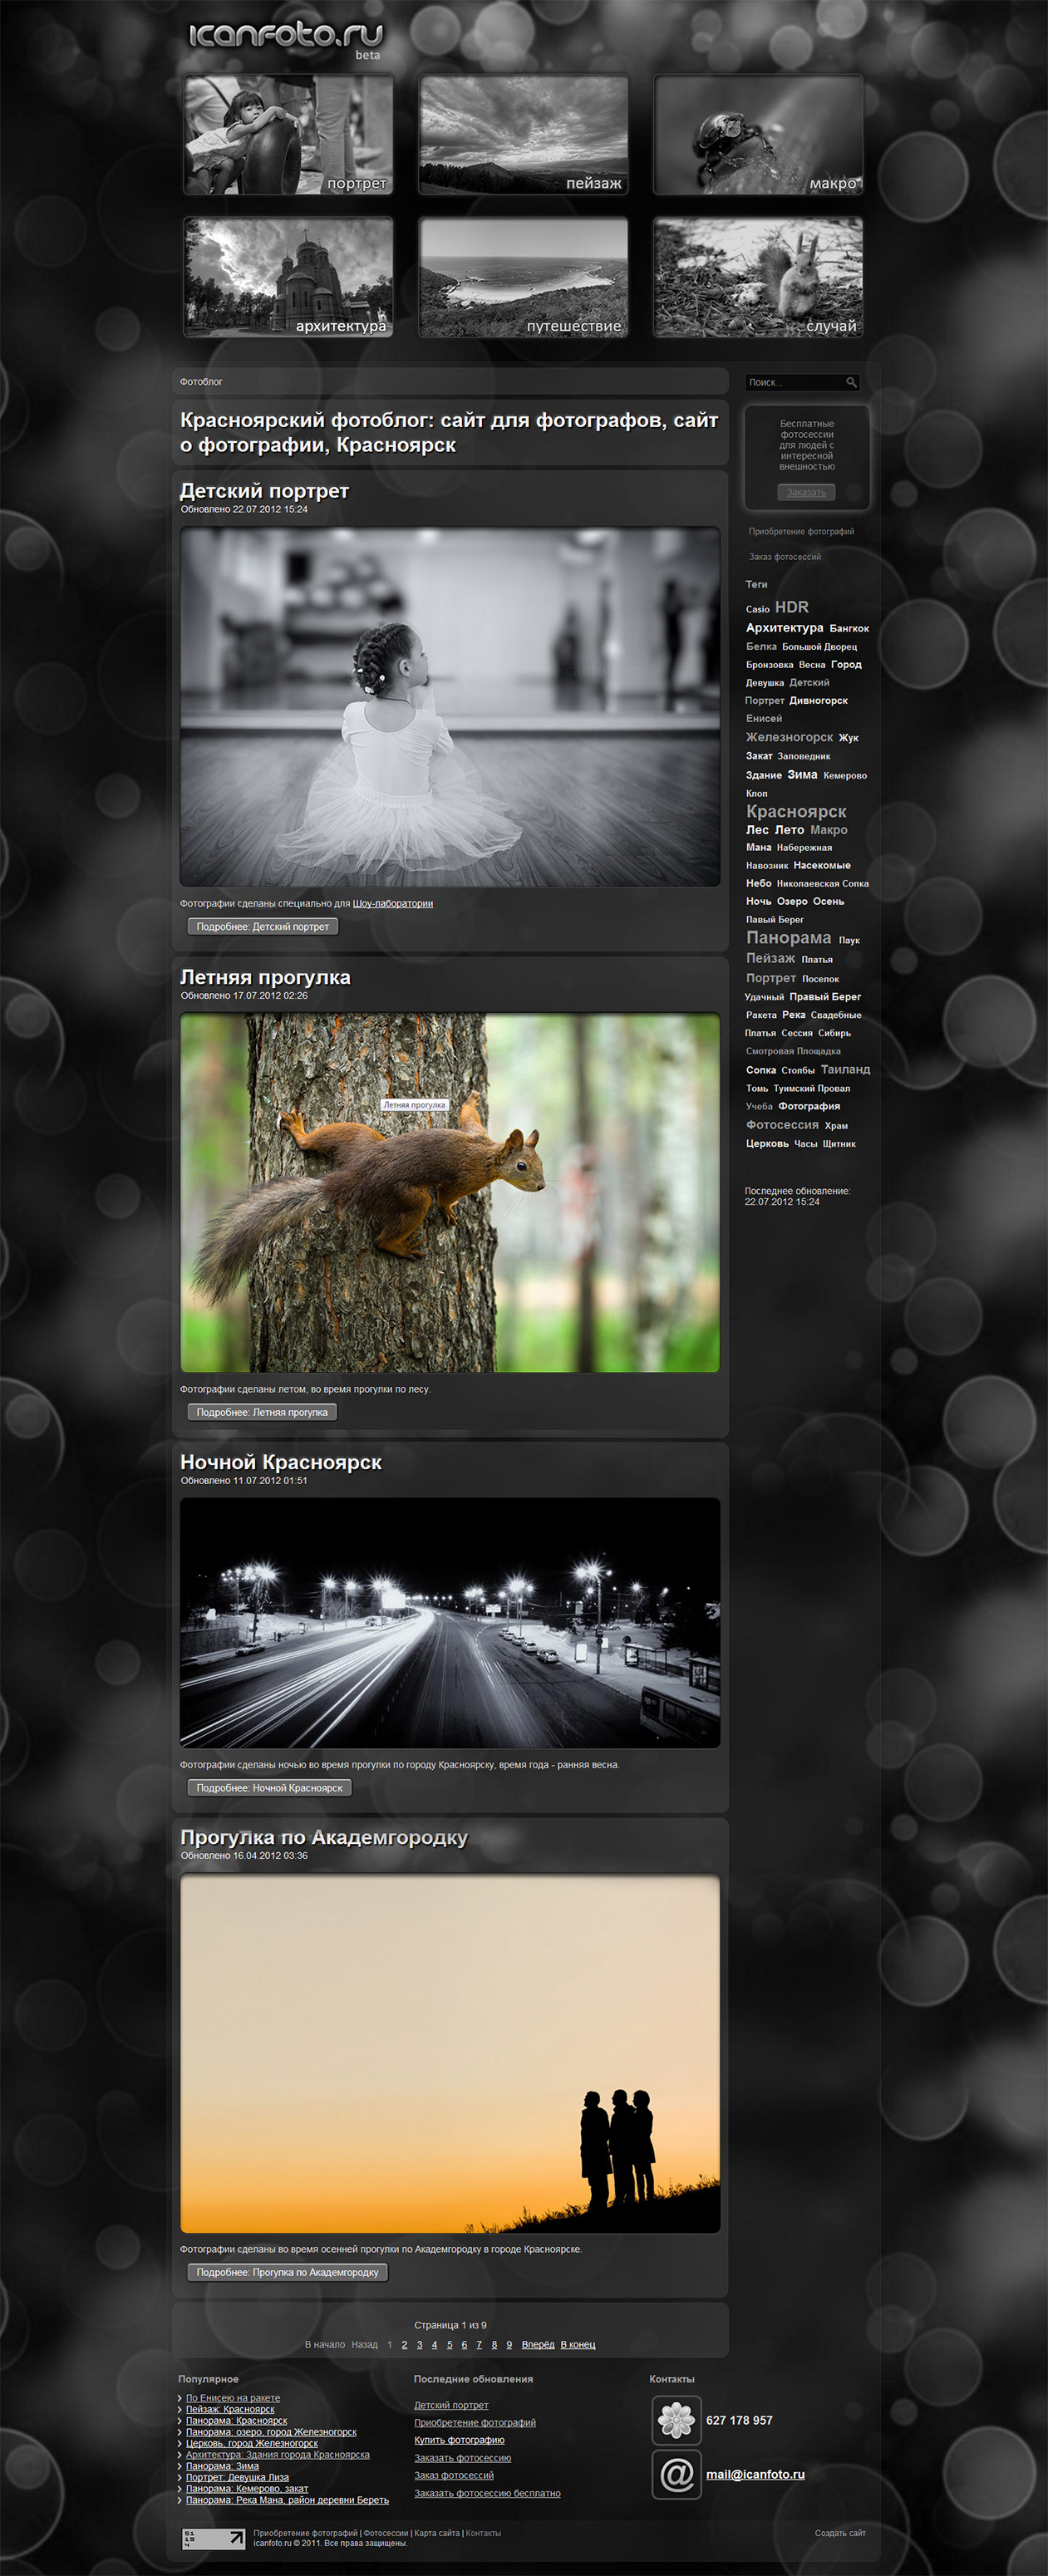Image resolution: width=1048 pixels, height=2576 pixels.
Task: Select the Бангкок tag
Action: coord(849,629)
